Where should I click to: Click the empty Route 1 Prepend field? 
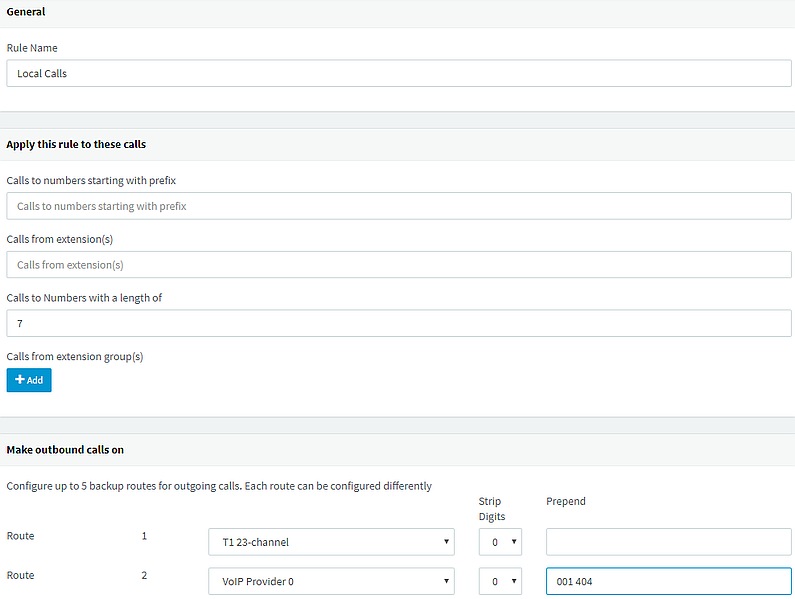click(x=668, y=542)
